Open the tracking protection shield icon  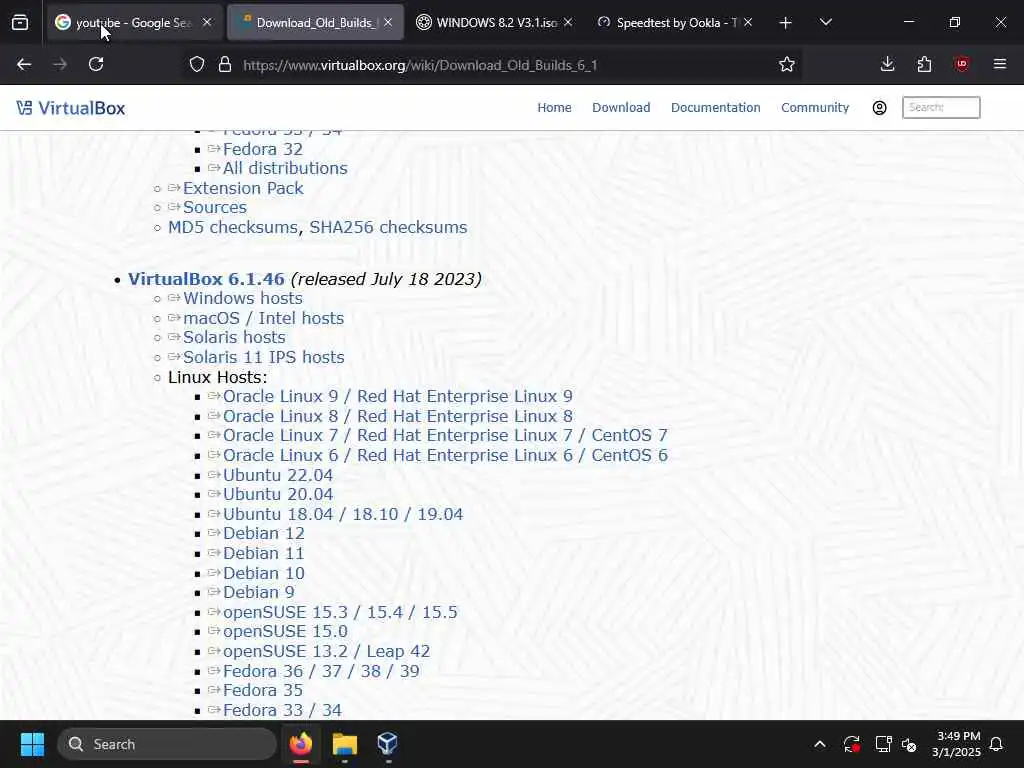(197, 65)
